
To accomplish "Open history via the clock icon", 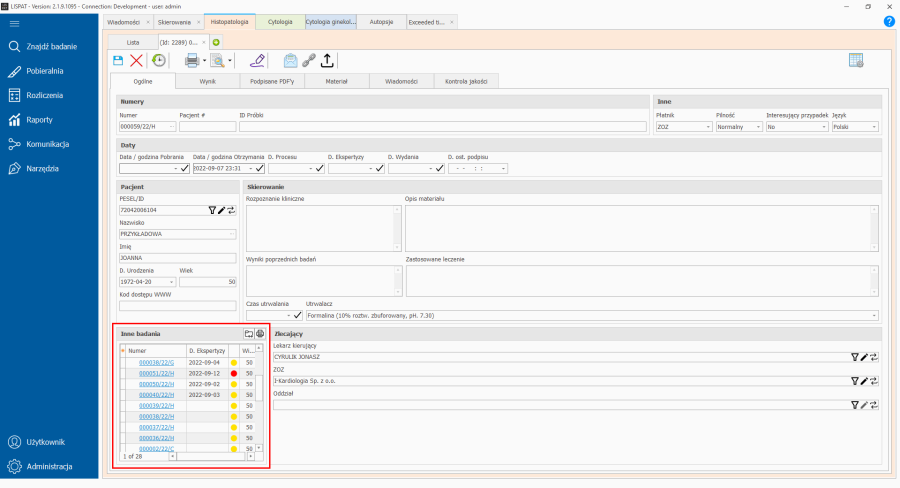I will [159, 61].
